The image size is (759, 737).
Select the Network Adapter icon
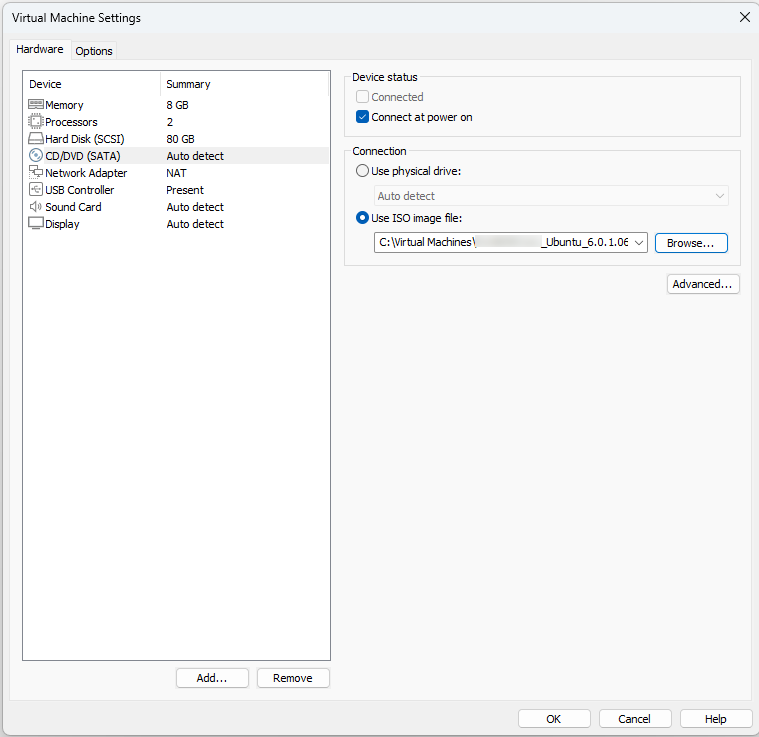pos(36,173)
